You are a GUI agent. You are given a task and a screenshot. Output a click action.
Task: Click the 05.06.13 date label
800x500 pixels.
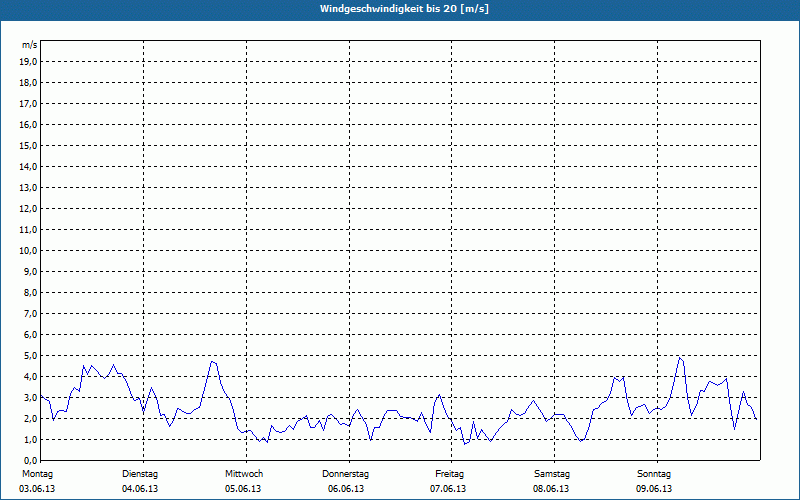click(243, 489)
